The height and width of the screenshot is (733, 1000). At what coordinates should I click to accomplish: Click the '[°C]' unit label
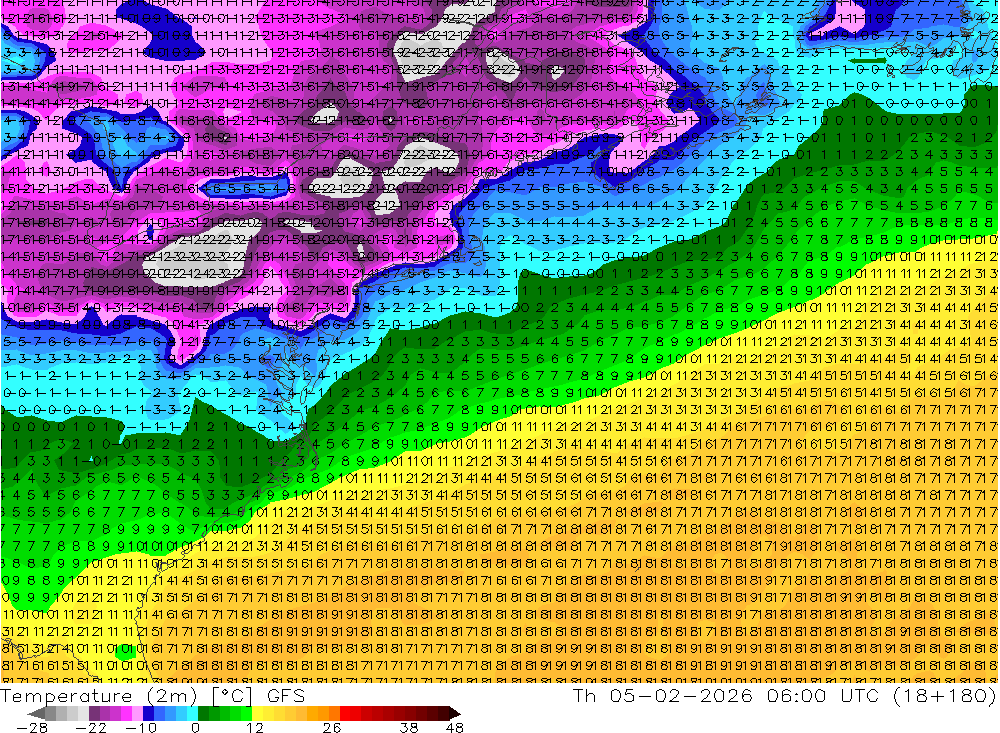click(232, 696)
